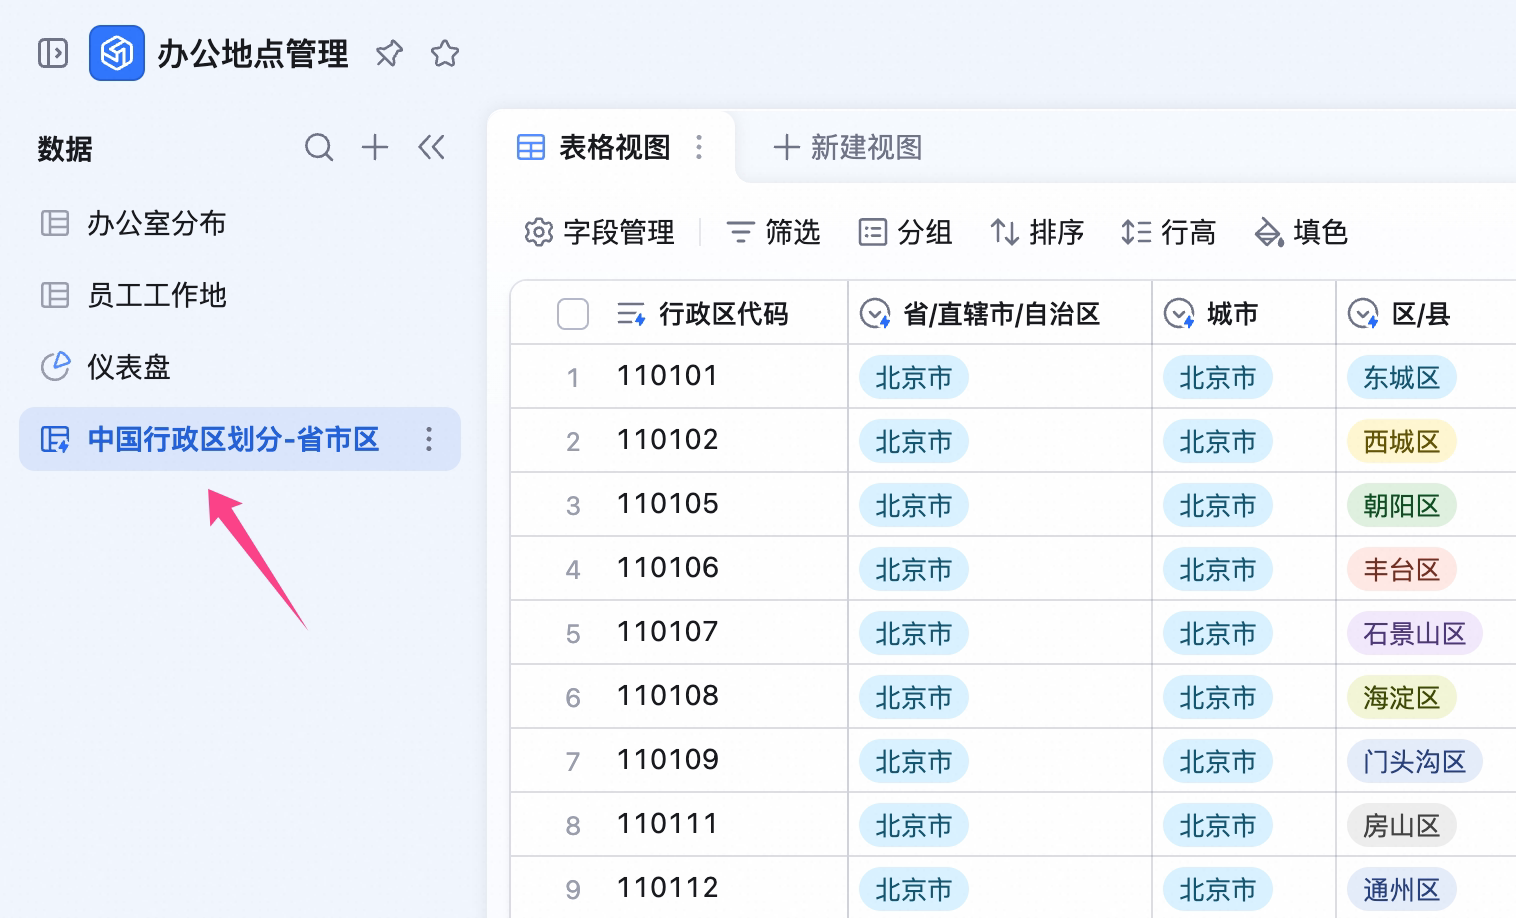Viewport: 1516px width, 918px height.
Task: Tick the select-all checkbox in header
Action: tap(573, 314)
